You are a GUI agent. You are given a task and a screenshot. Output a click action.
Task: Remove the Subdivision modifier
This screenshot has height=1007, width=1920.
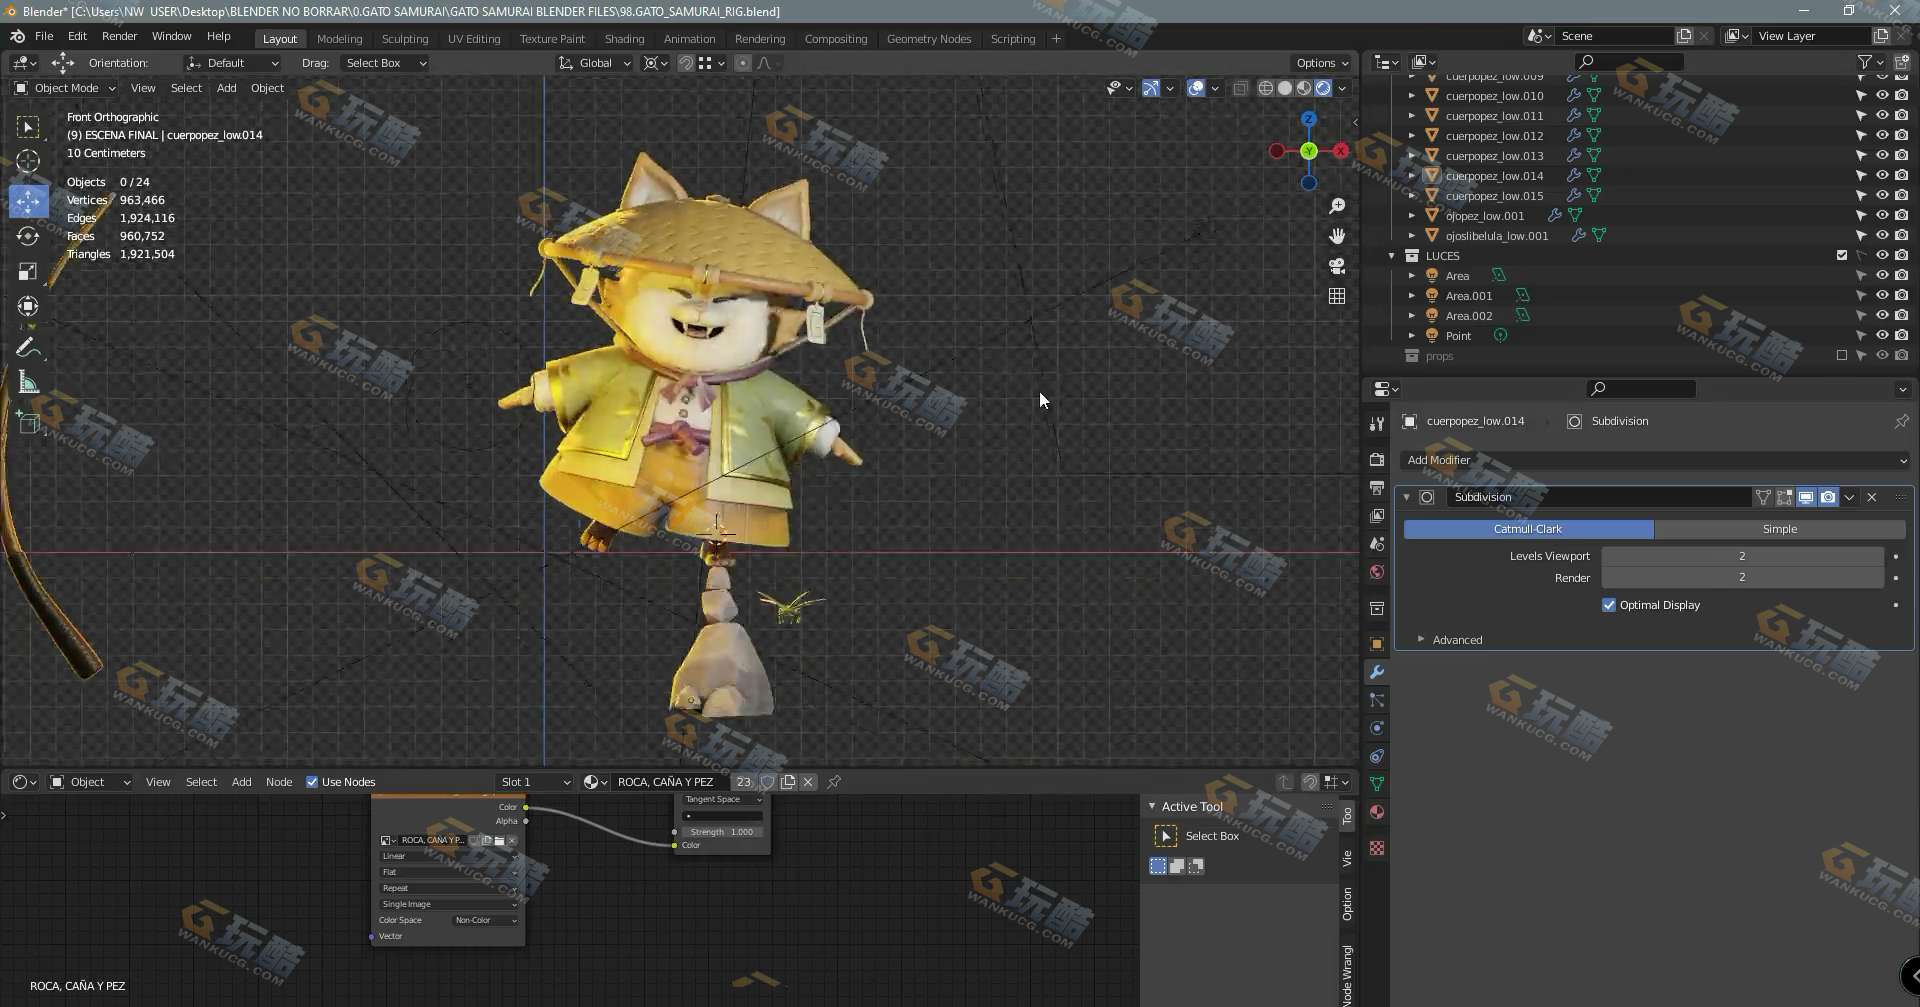1872,497
